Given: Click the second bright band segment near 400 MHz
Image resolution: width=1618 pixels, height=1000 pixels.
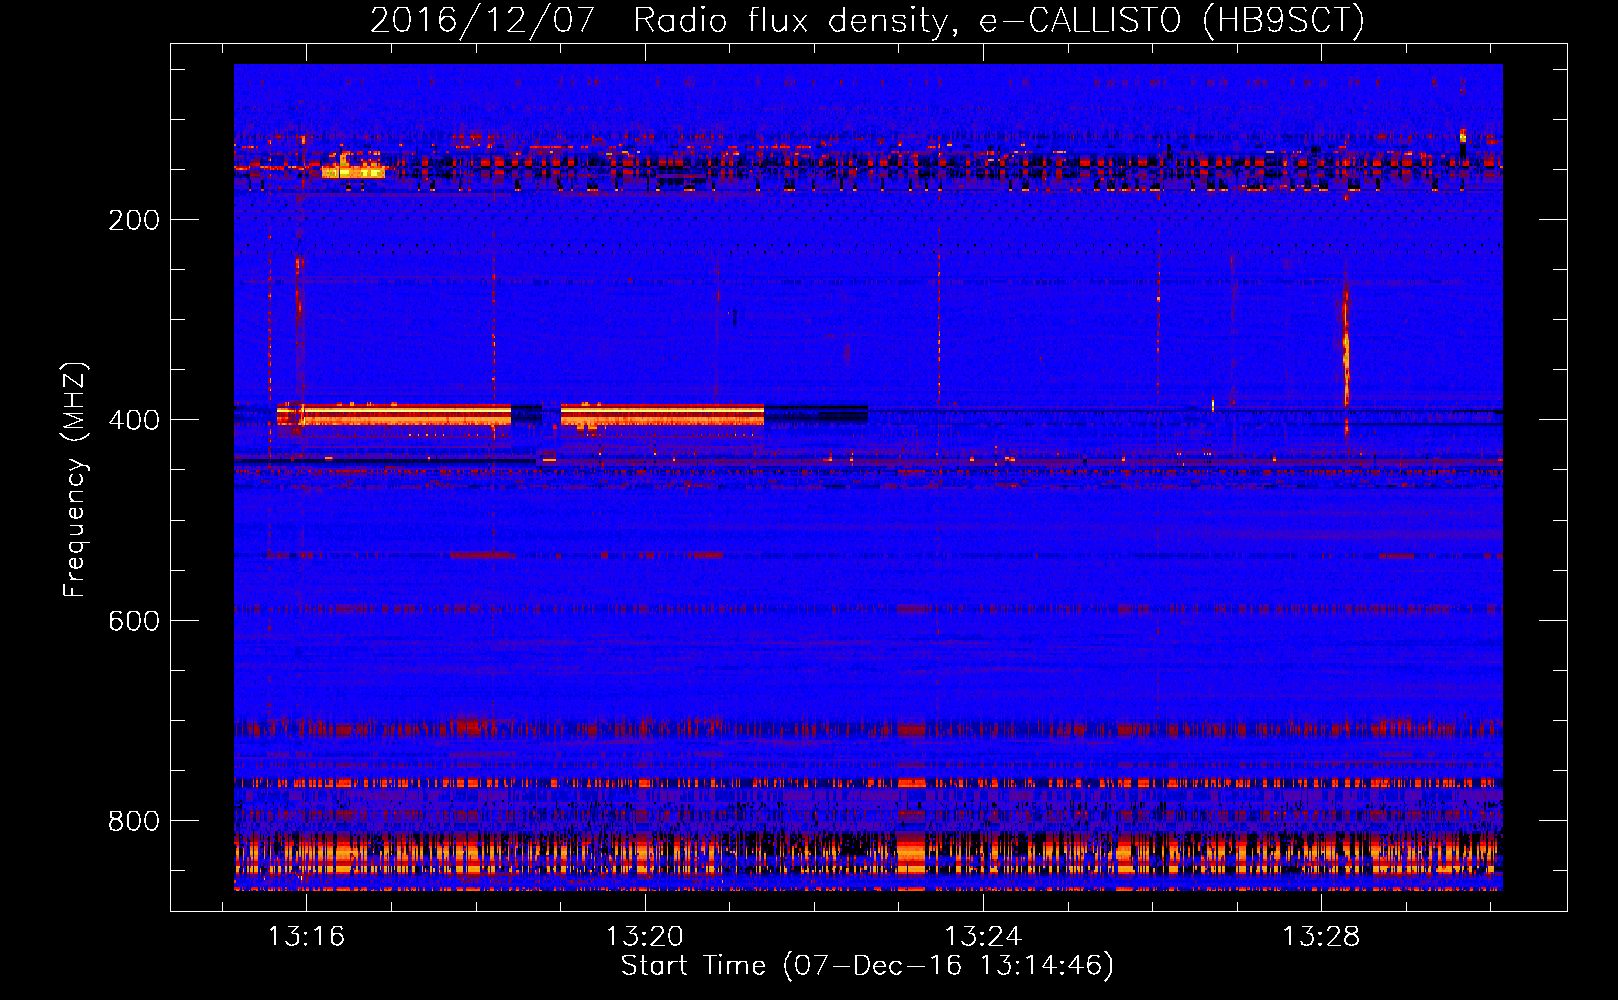Looking at the screenshot, I should [662, 414].
